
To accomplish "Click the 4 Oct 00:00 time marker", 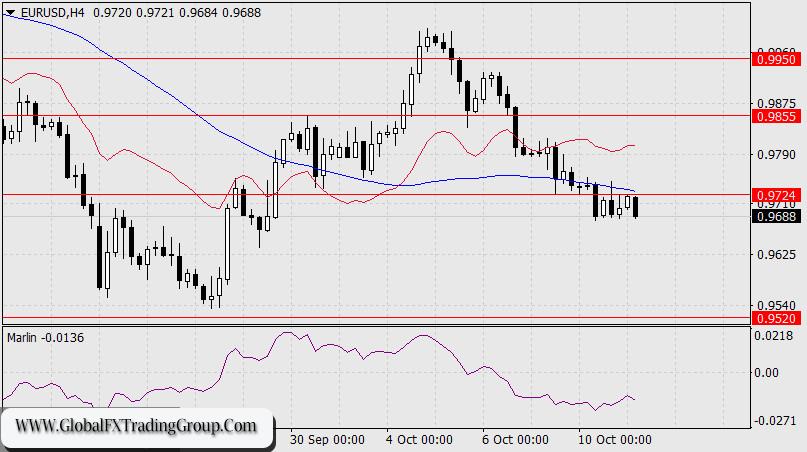I will [x=419, y=440].
